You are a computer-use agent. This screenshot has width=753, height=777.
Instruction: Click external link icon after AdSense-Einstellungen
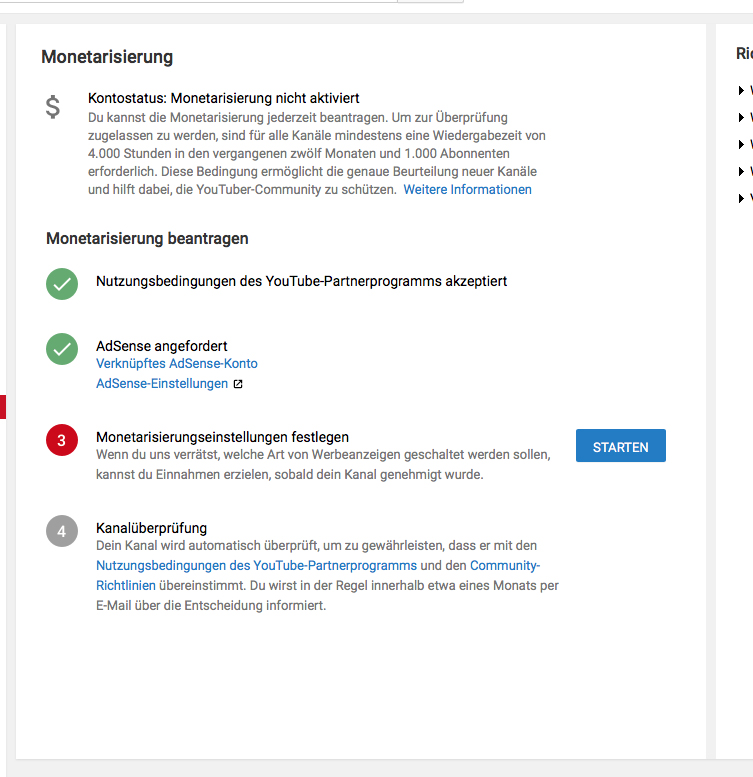[x=237, y=384]
